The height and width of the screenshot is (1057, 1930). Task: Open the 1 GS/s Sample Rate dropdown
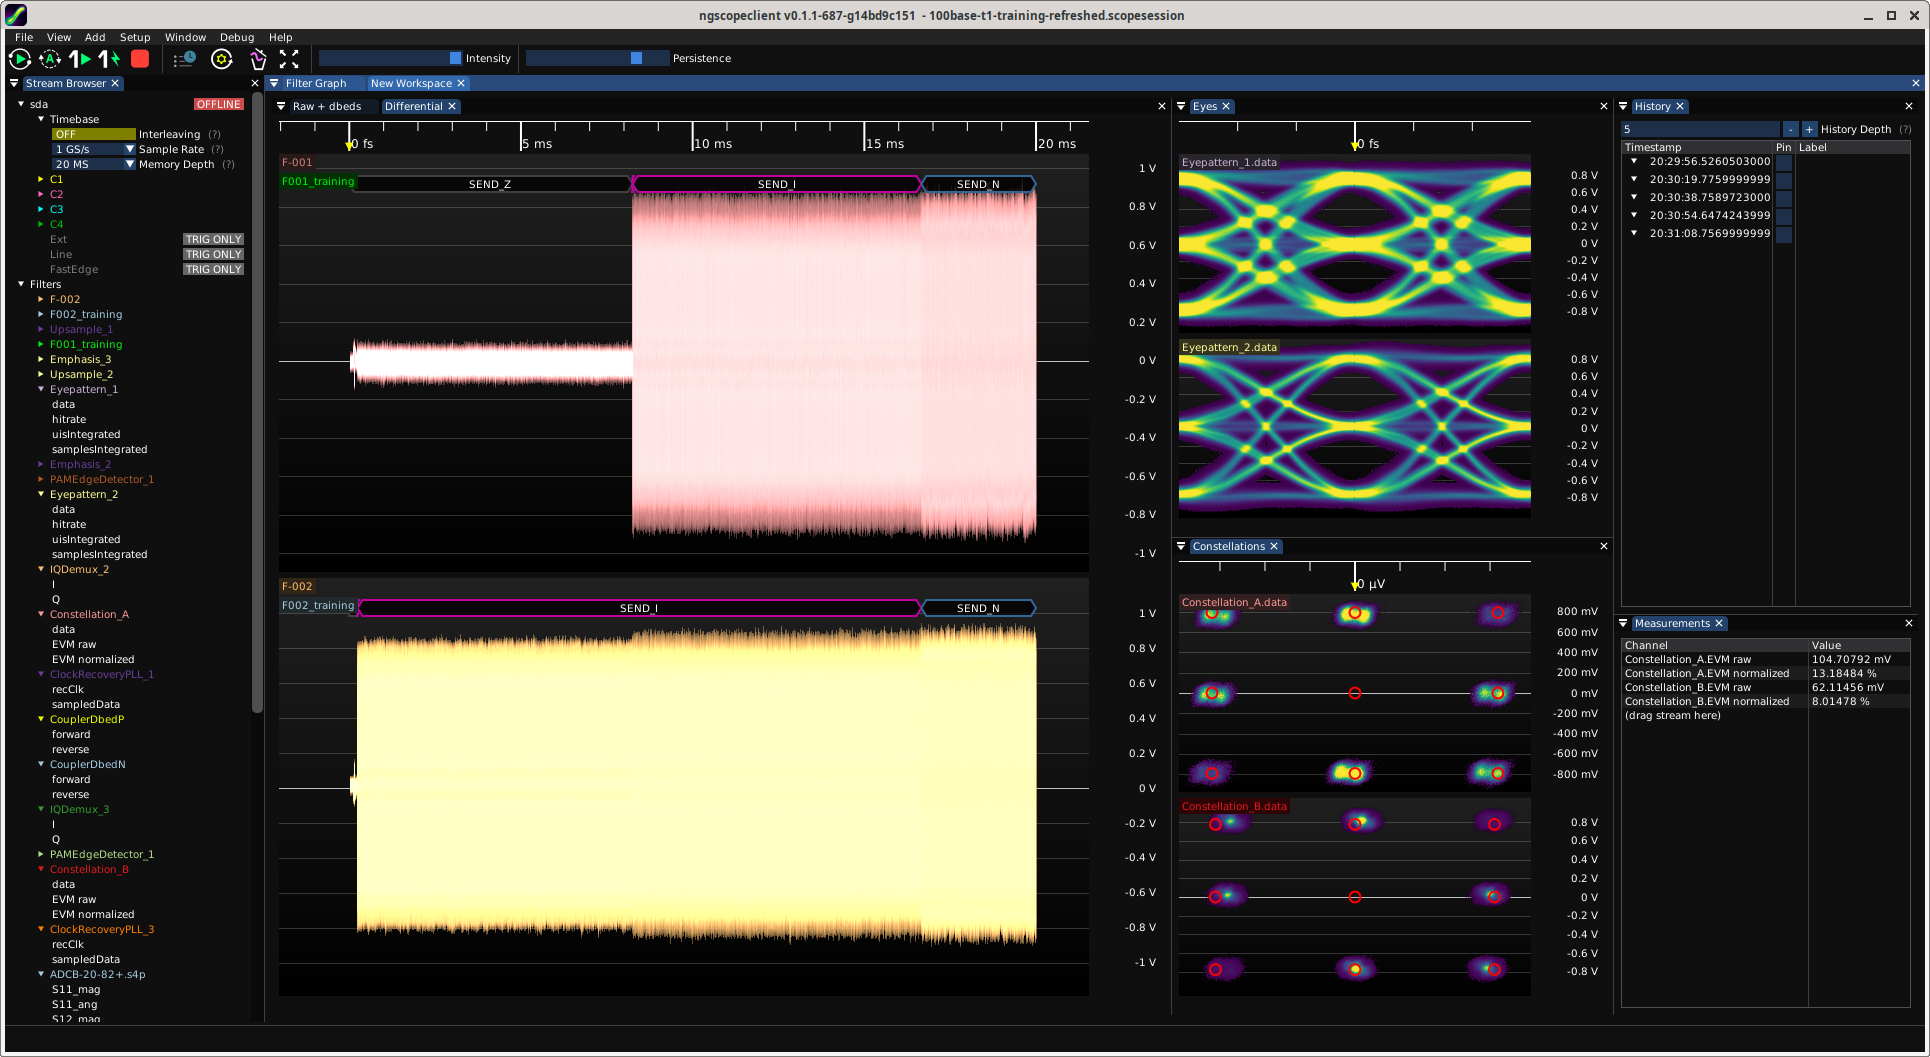[94, 149]
